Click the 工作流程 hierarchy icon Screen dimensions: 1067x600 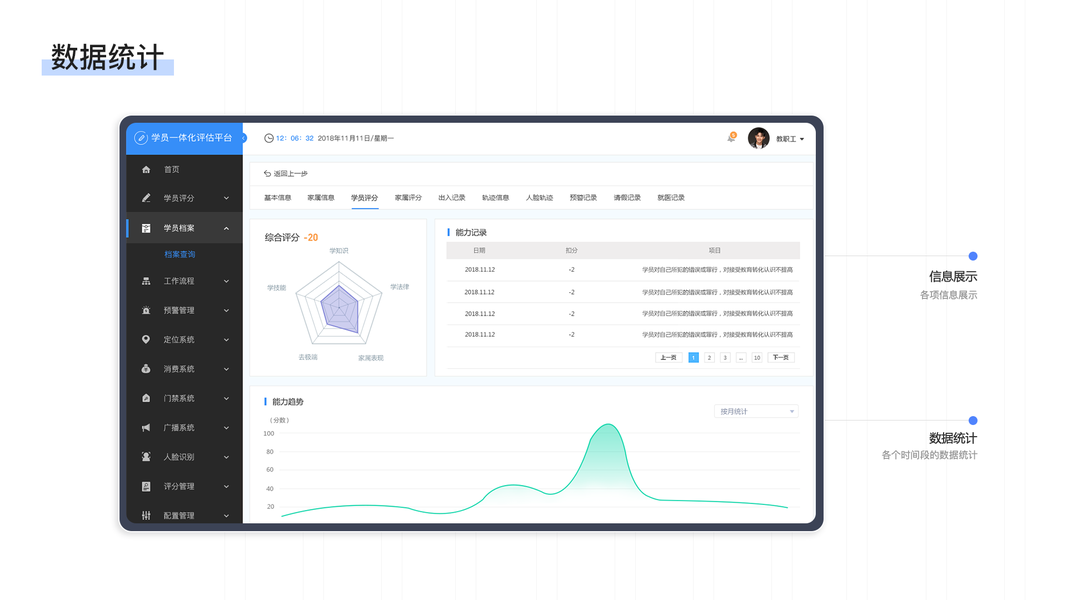click(x=146, y=281)
